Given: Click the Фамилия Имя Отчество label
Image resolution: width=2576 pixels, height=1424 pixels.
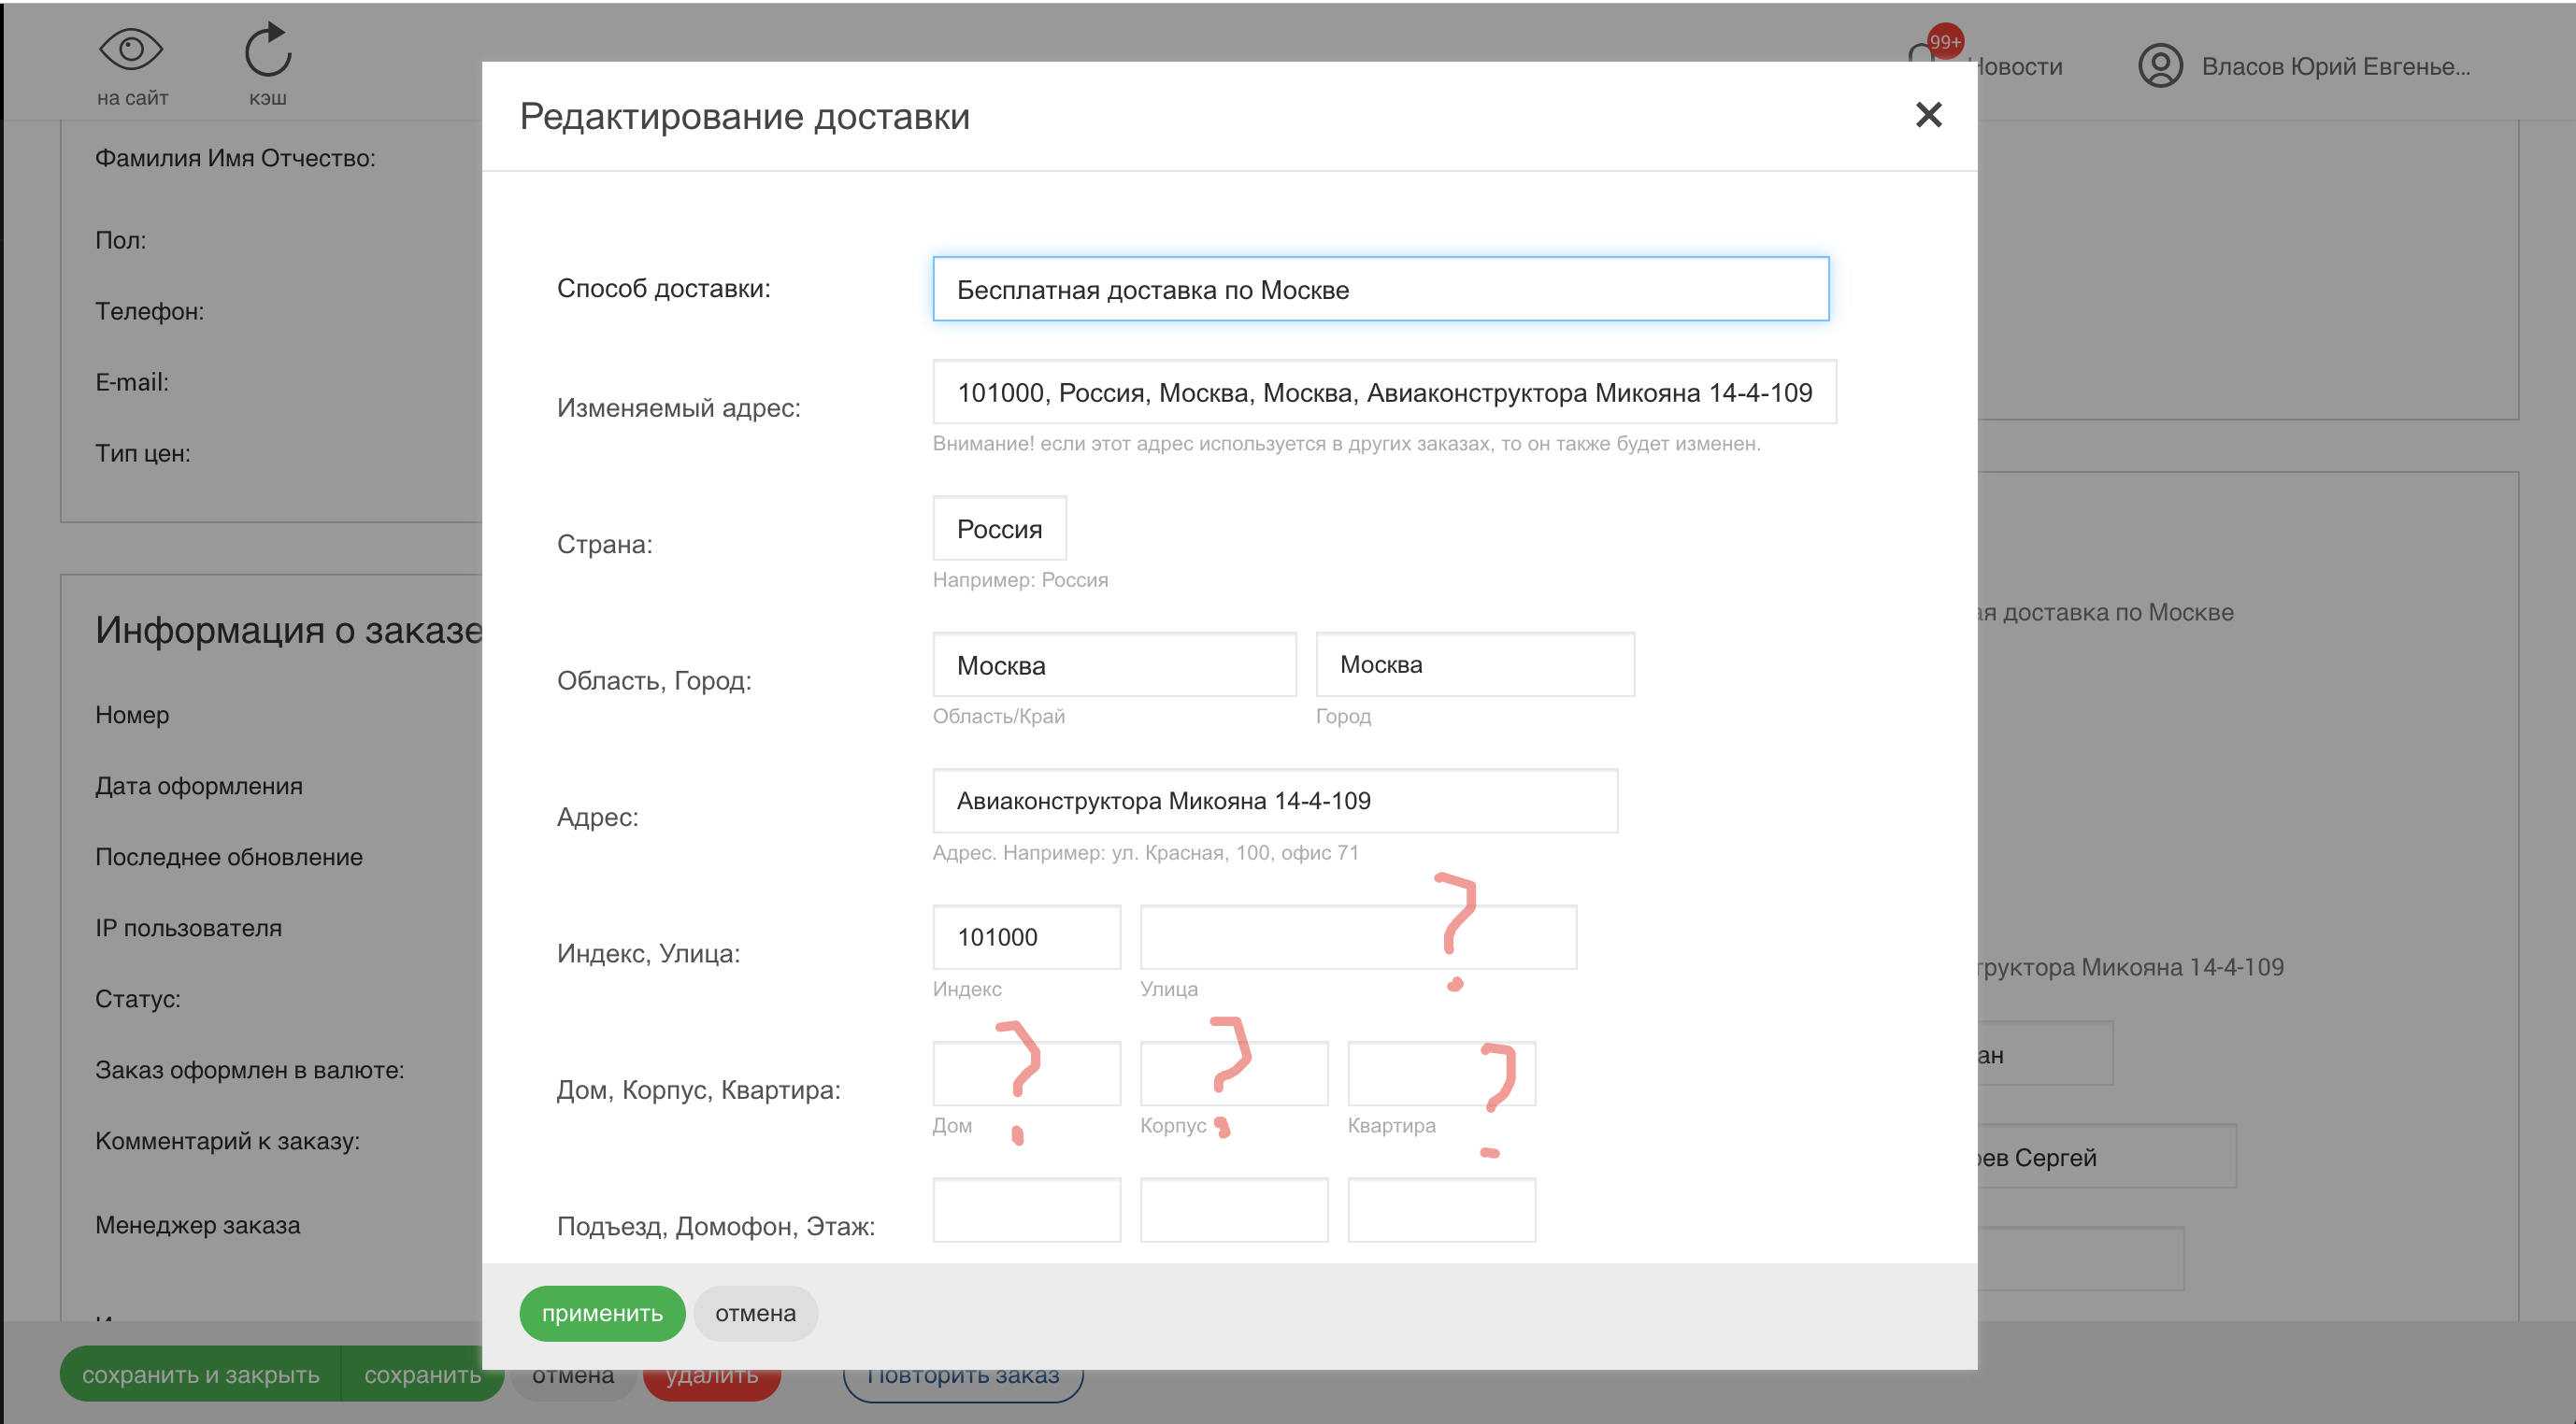Looking at the screenshot, I should pos(236,158).
